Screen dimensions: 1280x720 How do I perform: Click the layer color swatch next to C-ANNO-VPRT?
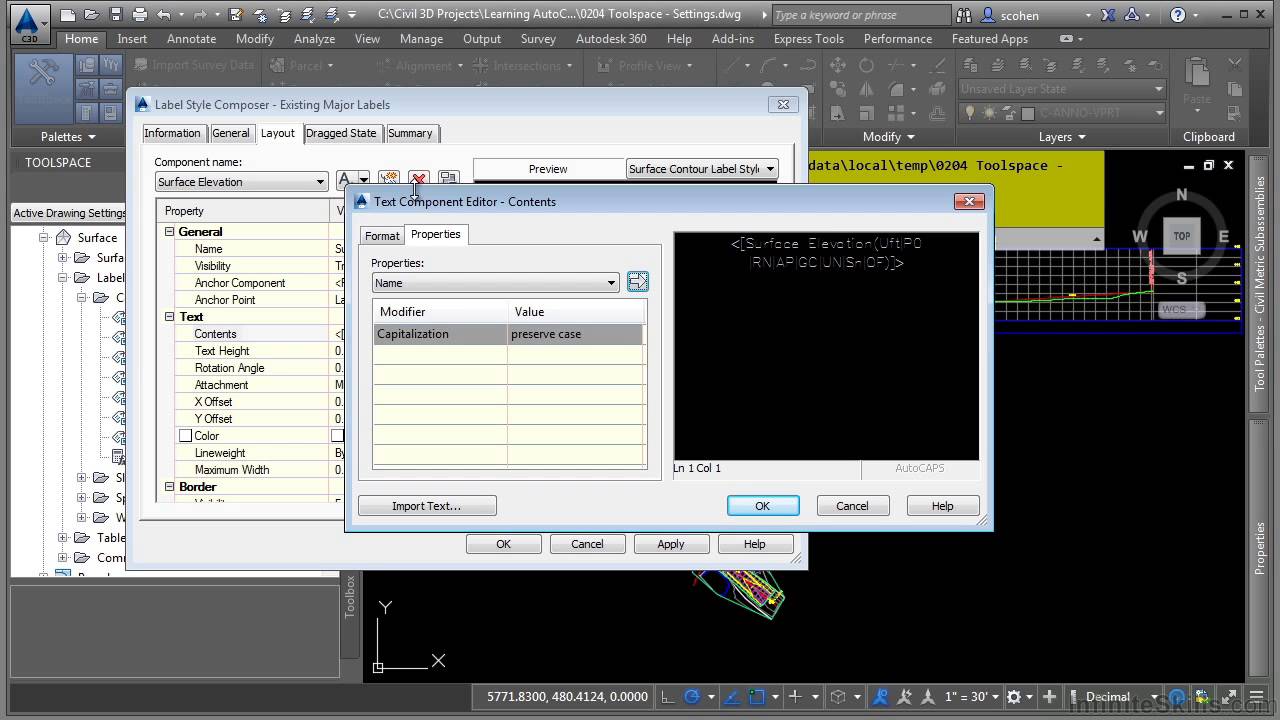1028,113
